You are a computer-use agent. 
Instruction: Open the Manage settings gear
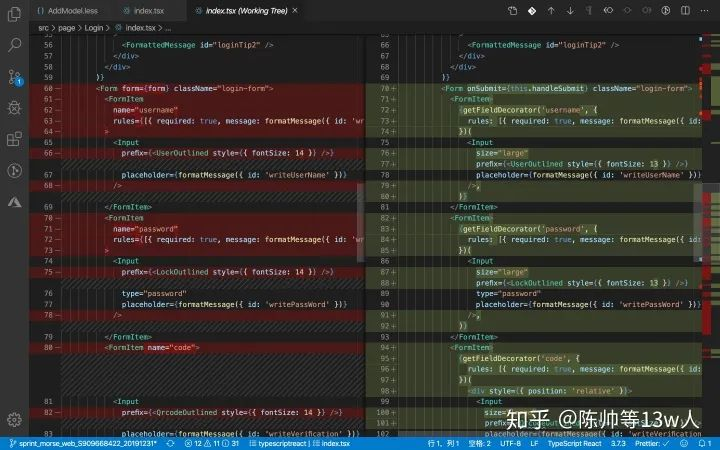14,419
